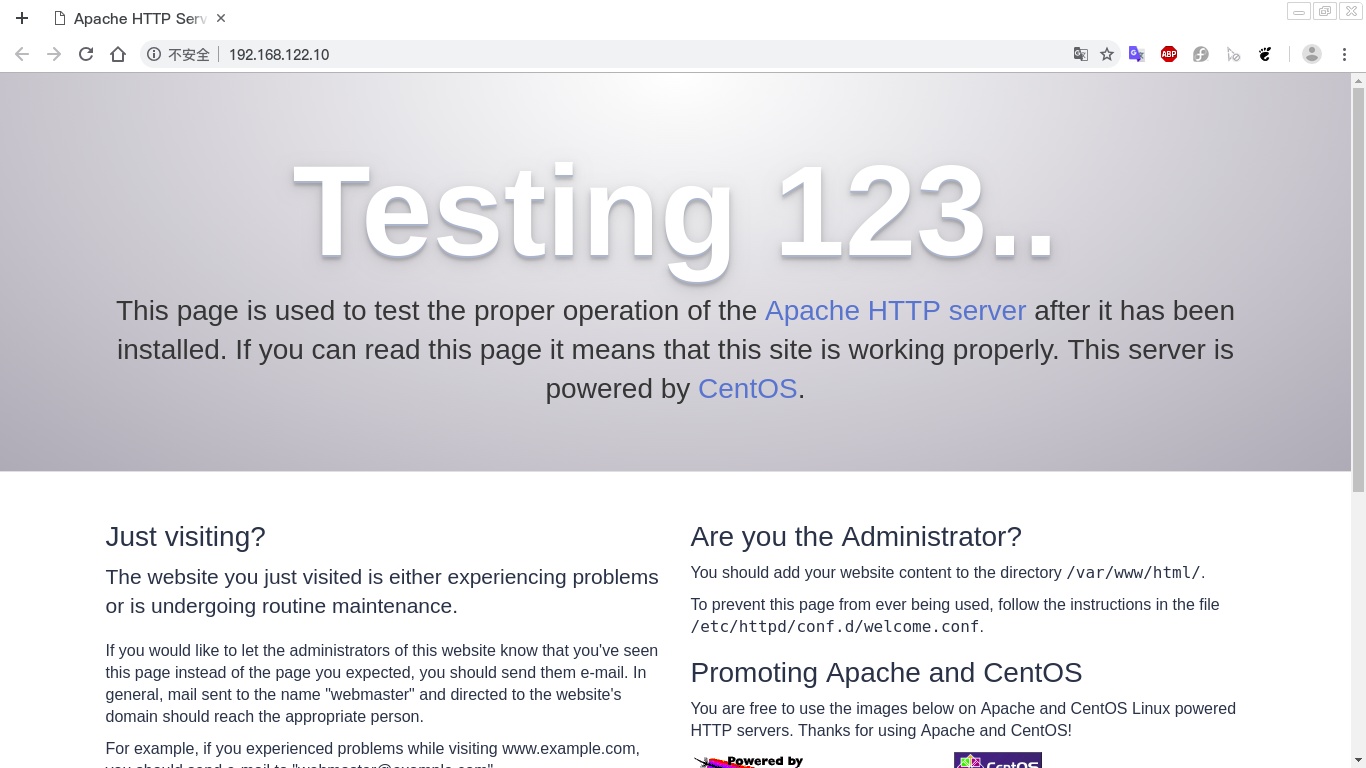This screenshot has width=1366, height=768.
Task: Reload the current page
Action: point(85,54)
